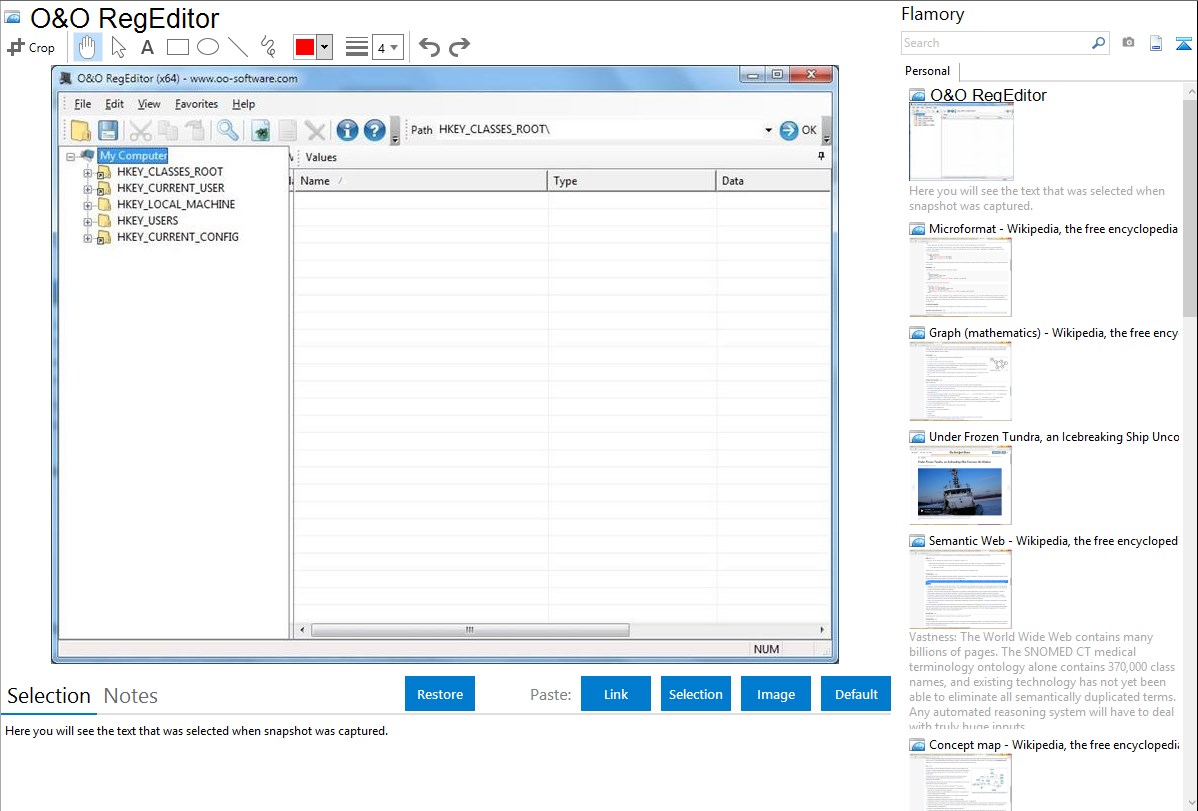Click the blue help question icon
The image size is (1198, 811).
pyautogui.click(x=374, y=131)
